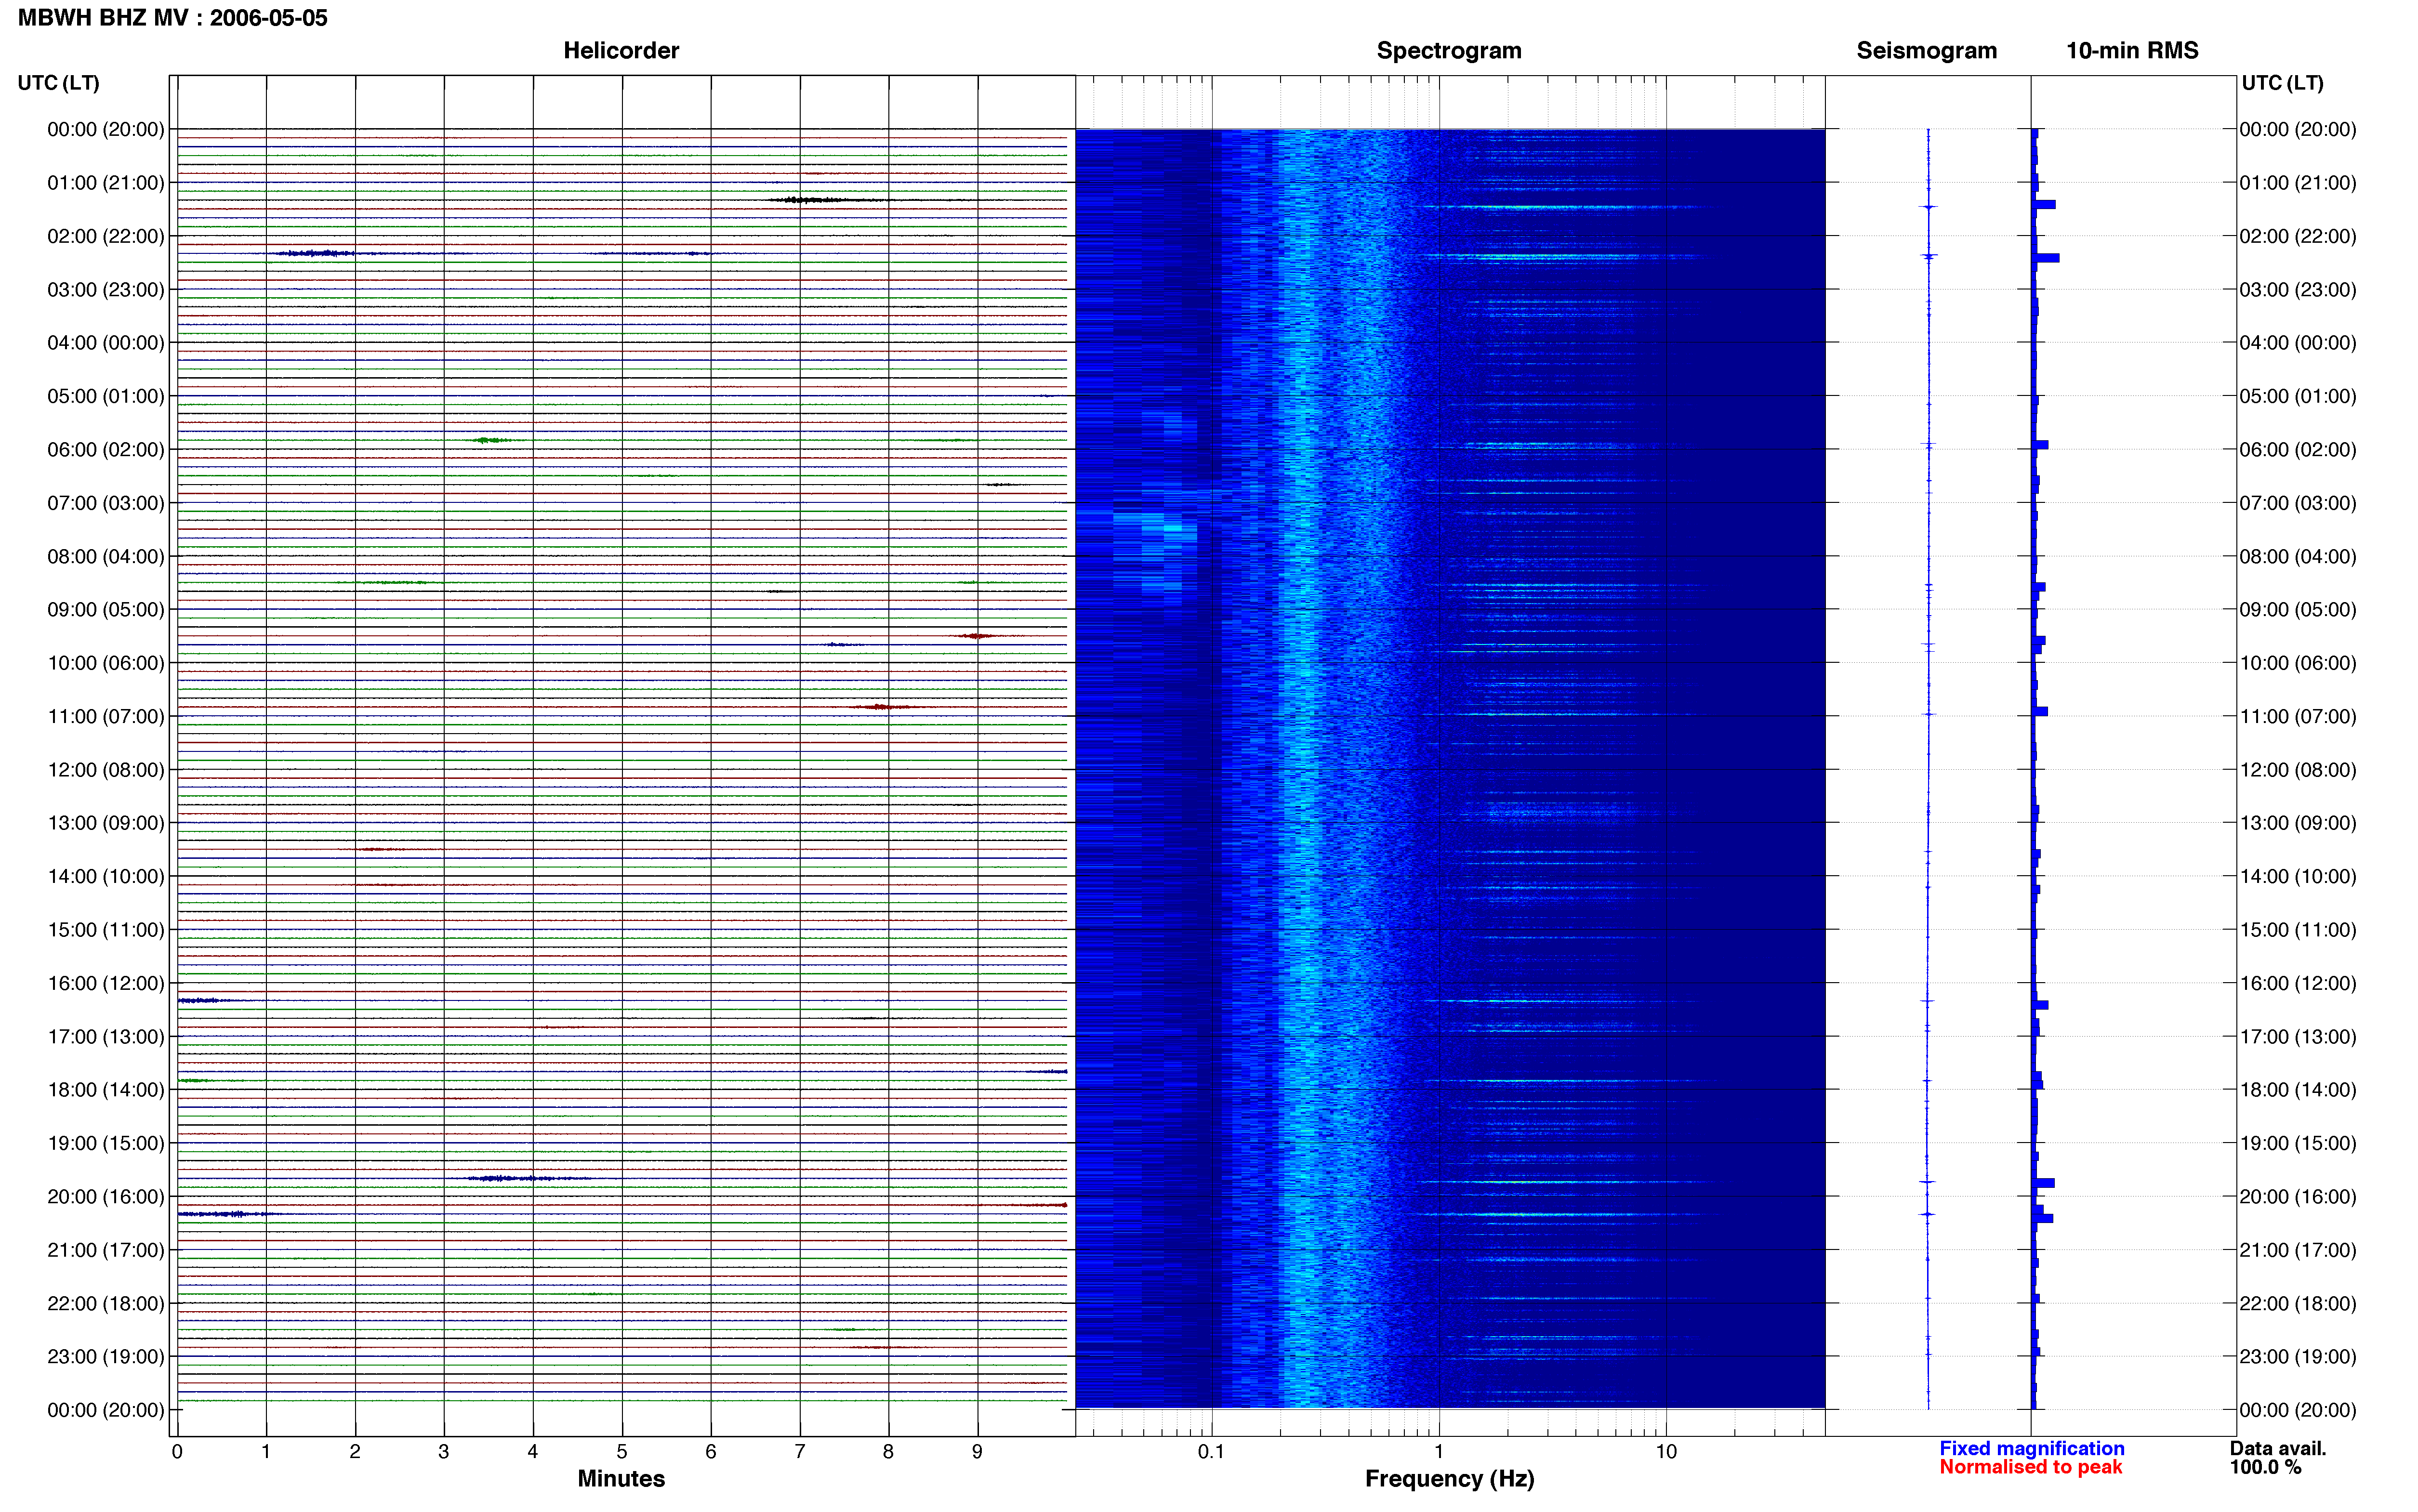The width and height of the screenshot is (2418, 1512).
Task: Click the right 09:00 (05:00) time label
Action: tap(2298, 610)
